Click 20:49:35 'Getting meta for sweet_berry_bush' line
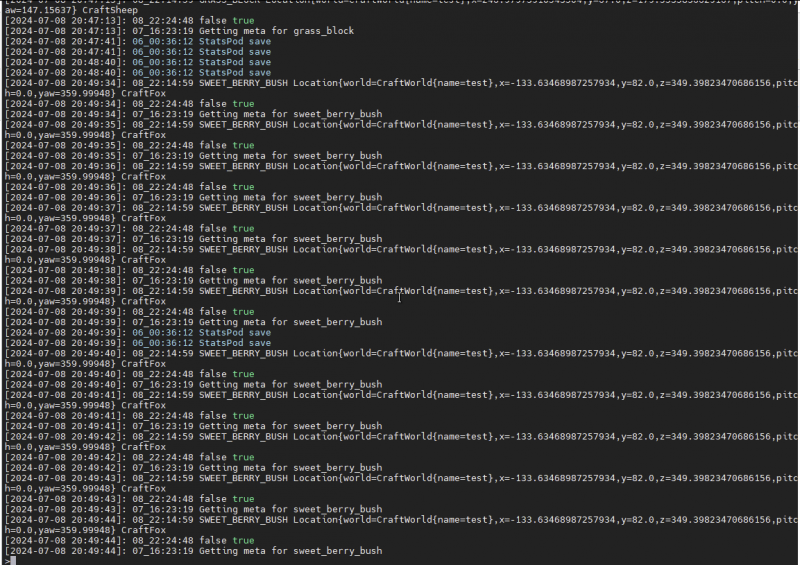The height and width of the screenshot is (565, 800). 193,156
